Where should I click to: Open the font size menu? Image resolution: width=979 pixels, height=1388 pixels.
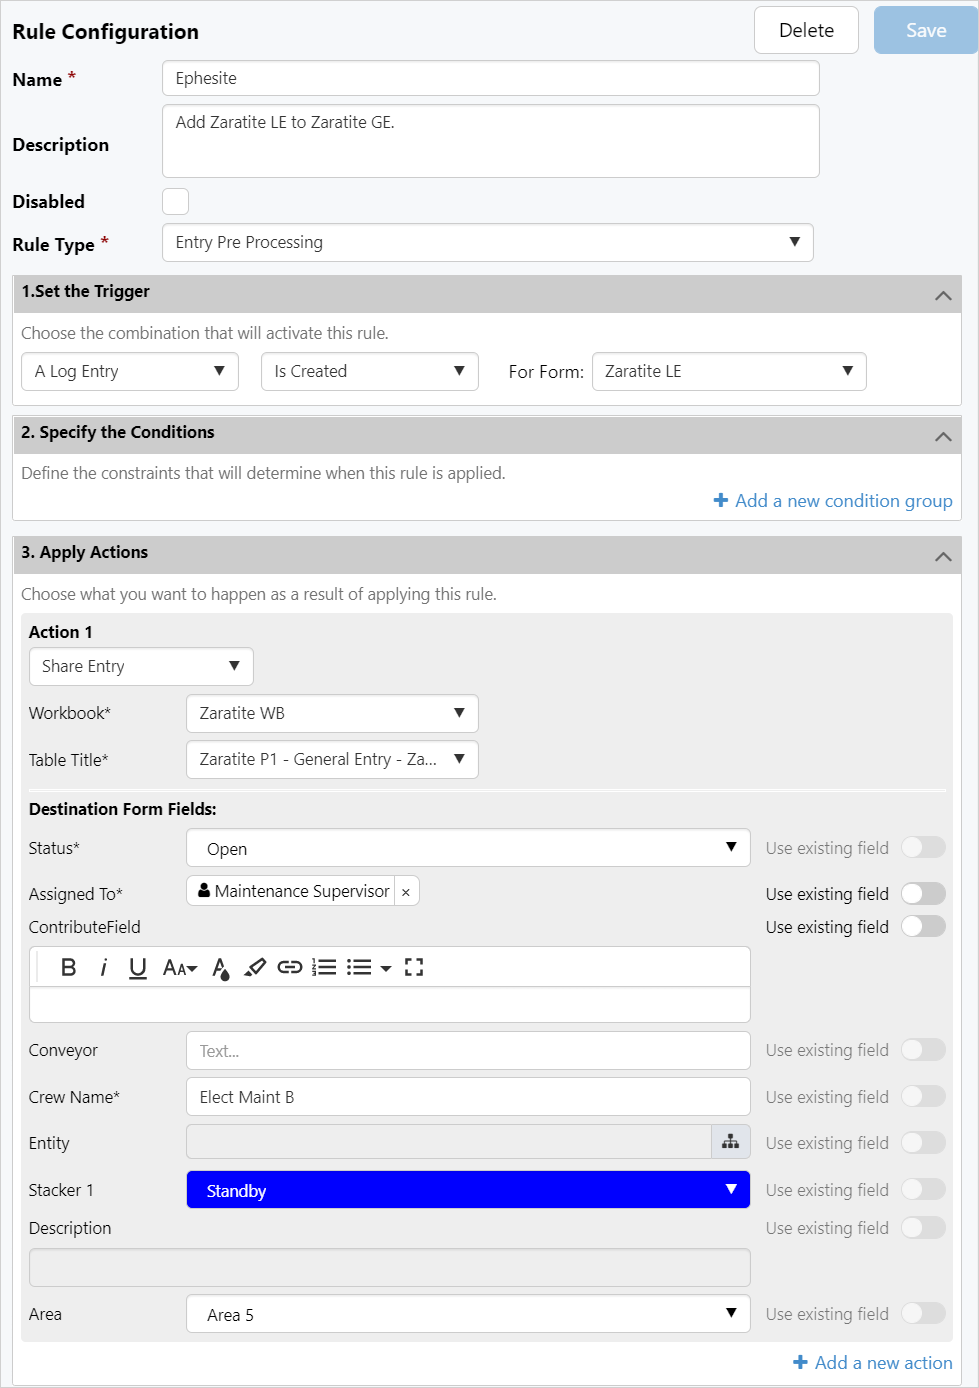180,967
